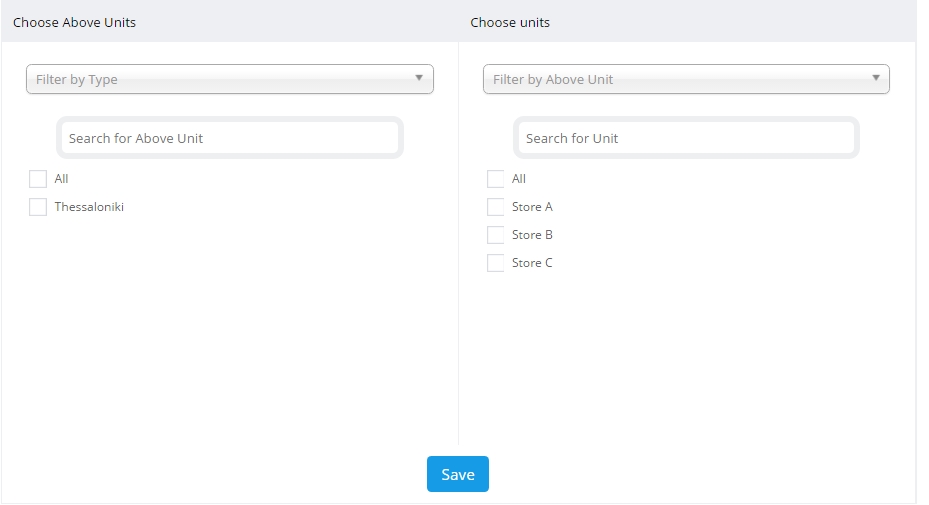
Task: Click into the Search for Unit field
Action: tap(686, 138)
